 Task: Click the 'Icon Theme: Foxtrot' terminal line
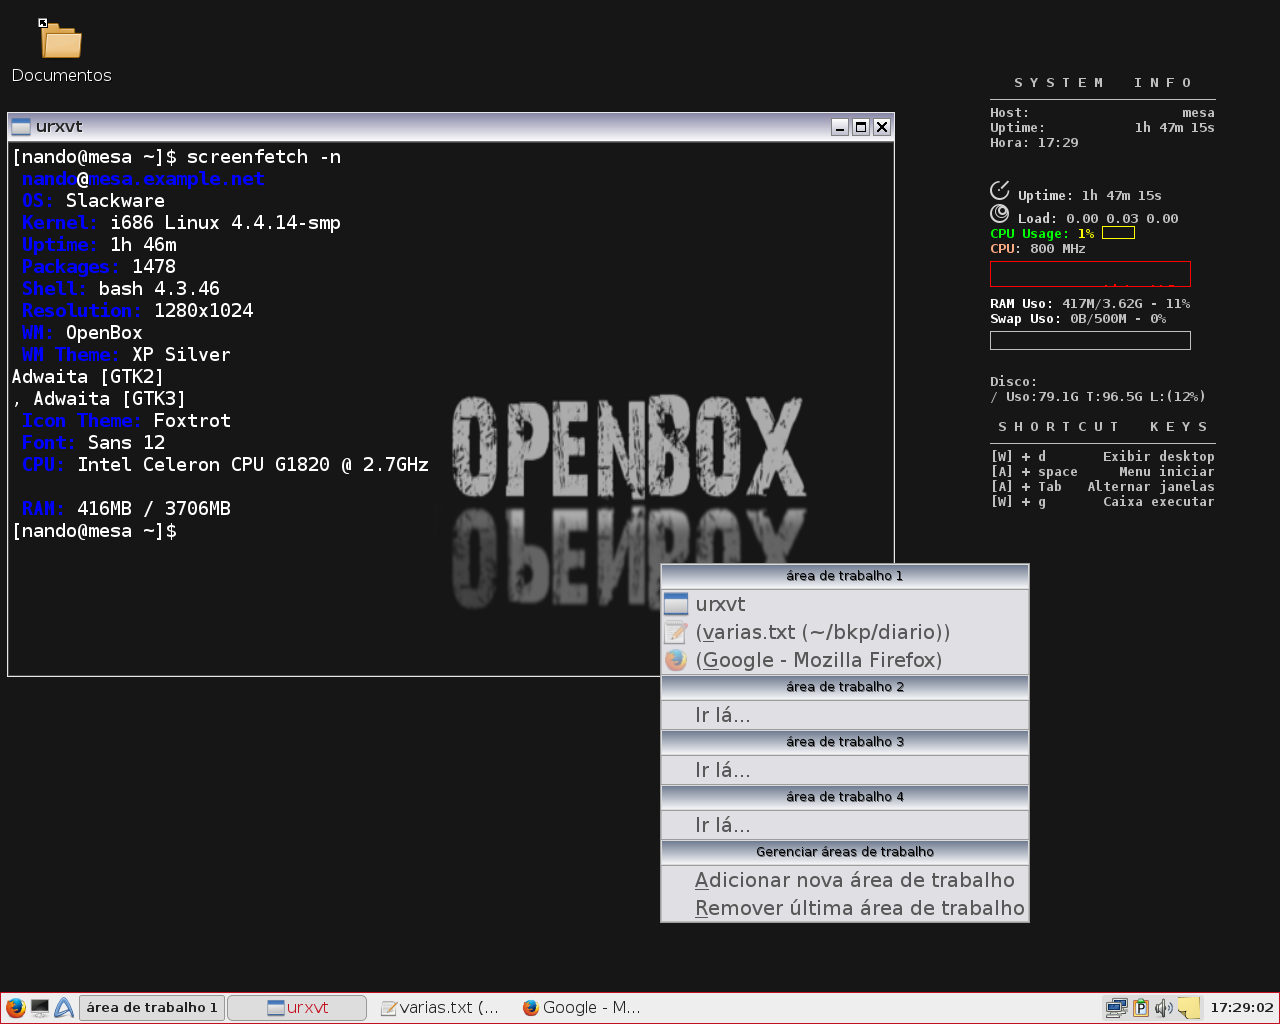tap(126, 421)
